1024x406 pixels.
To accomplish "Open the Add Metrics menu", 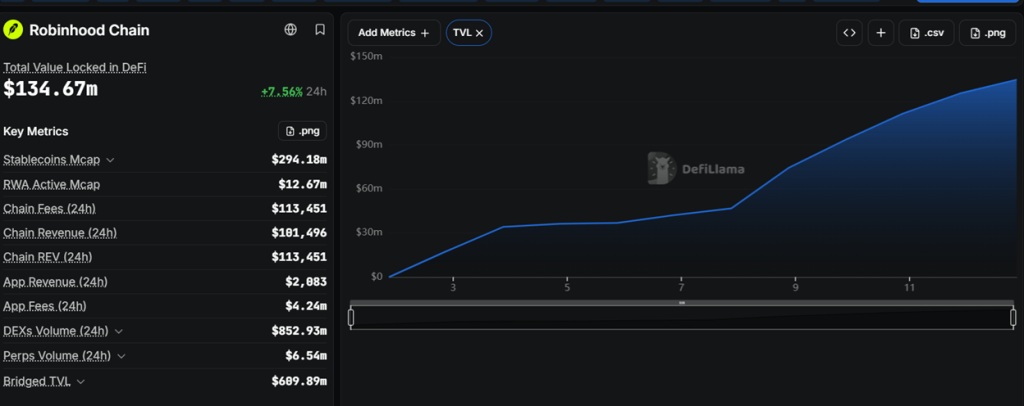I will point(394,33).
